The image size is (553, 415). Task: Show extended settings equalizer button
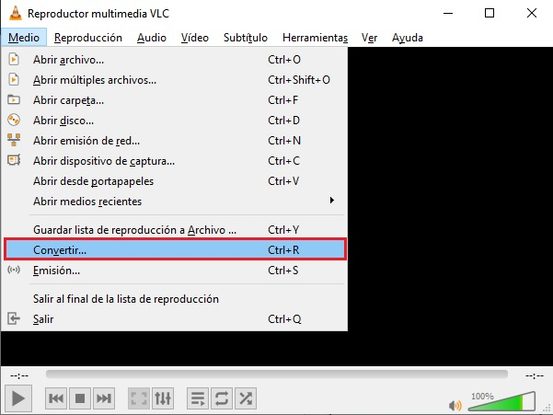click(x=163, y=399)
